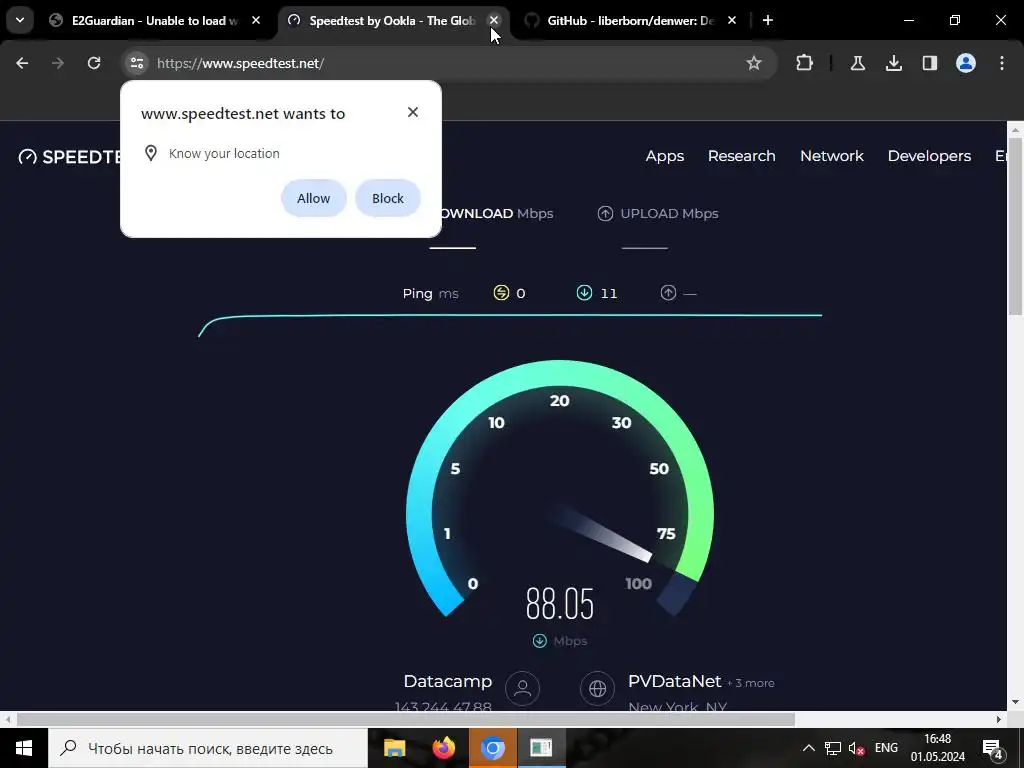The height and width of the screenshot is (768, 1024).
Task: Go forward to the next page
Action: click(x=58, y=63)
